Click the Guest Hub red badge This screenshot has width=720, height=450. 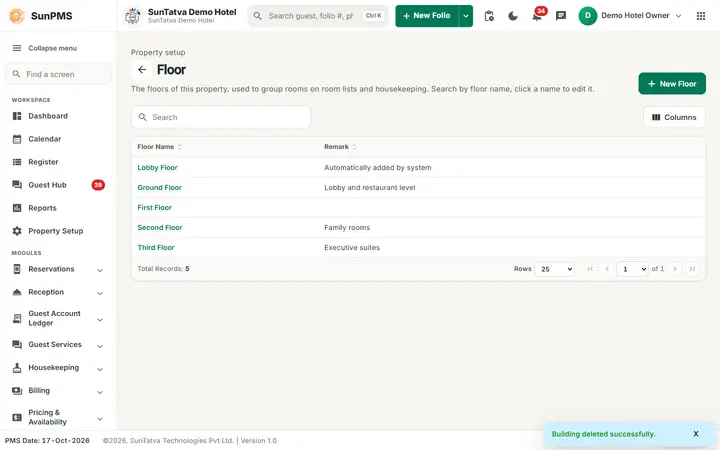[x=98, y=185]
